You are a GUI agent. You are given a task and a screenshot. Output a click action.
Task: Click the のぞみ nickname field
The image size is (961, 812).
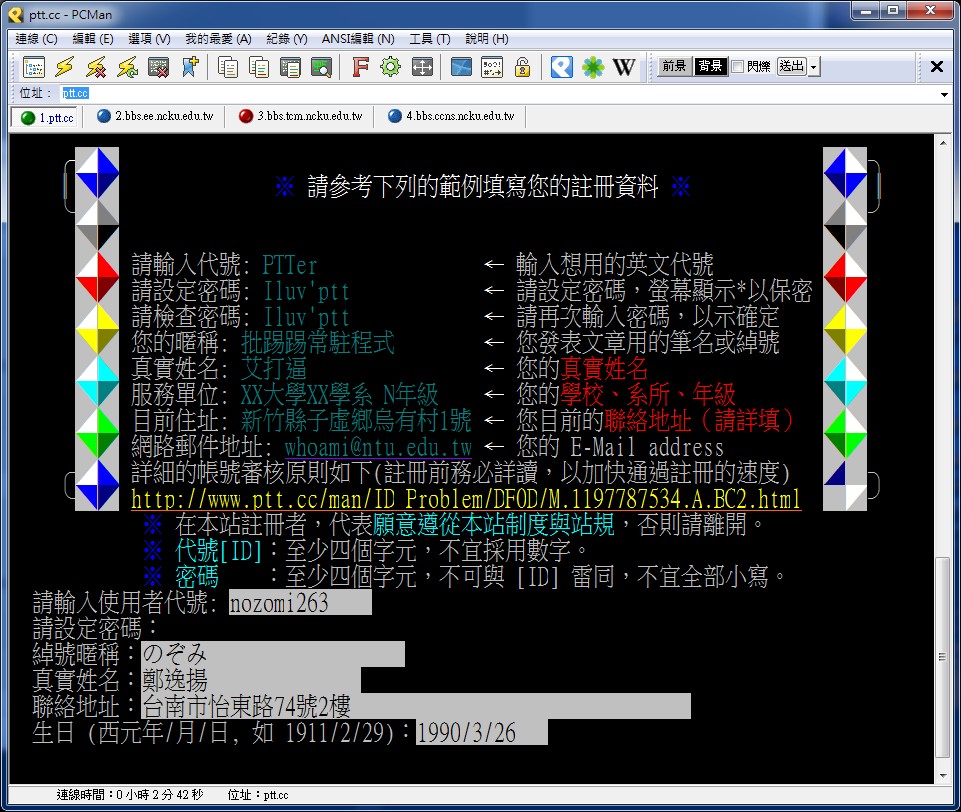point(273,654)
